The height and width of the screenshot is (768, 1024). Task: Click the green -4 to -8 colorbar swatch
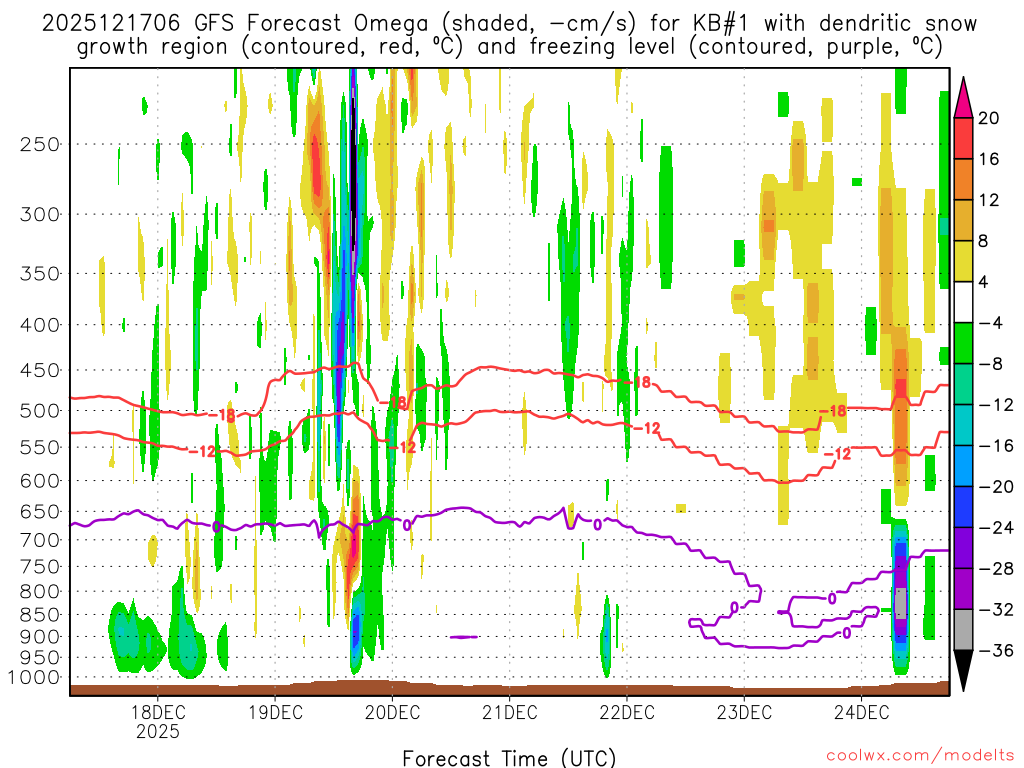click(x=963, y=344)
